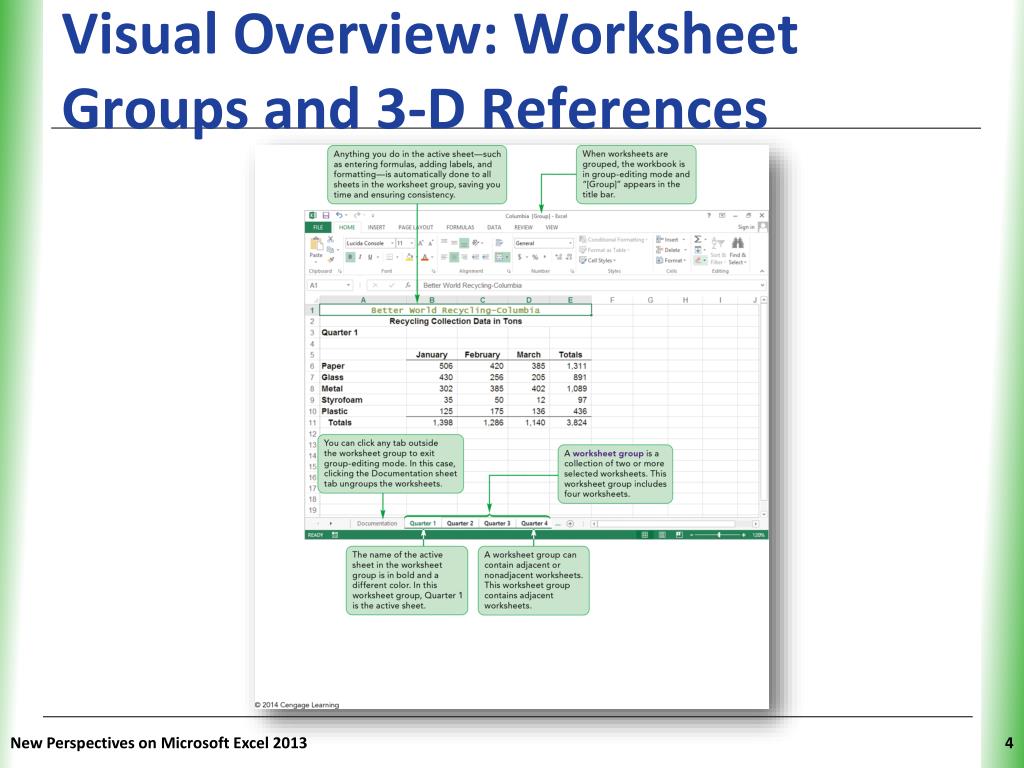Screen dimensions: 1024x768
Task: Expand the formula bar chevron
Action: (762, 285)
